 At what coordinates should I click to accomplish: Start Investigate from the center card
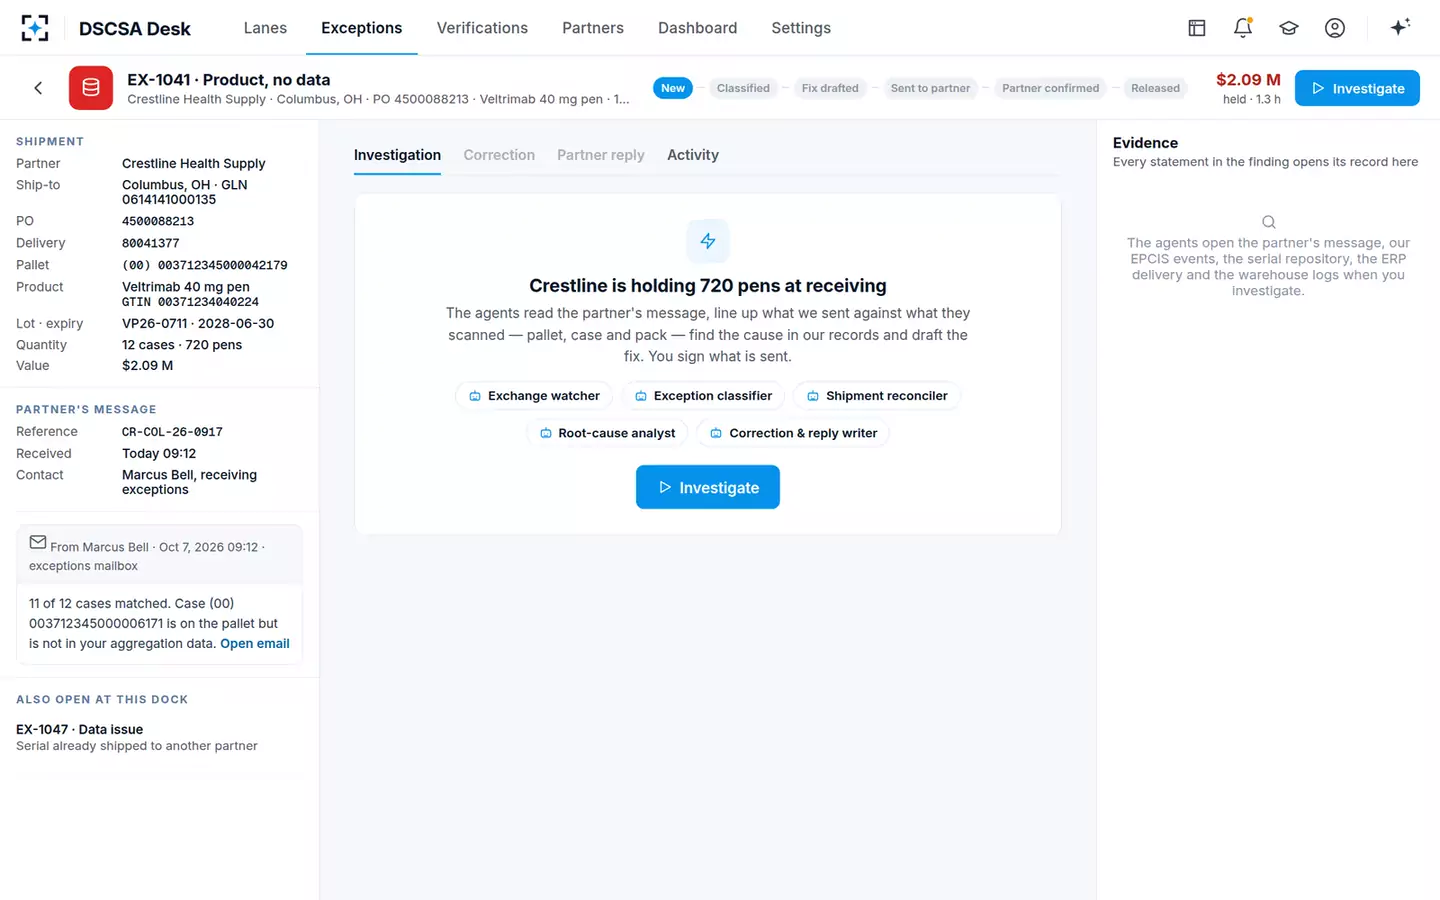708,487
